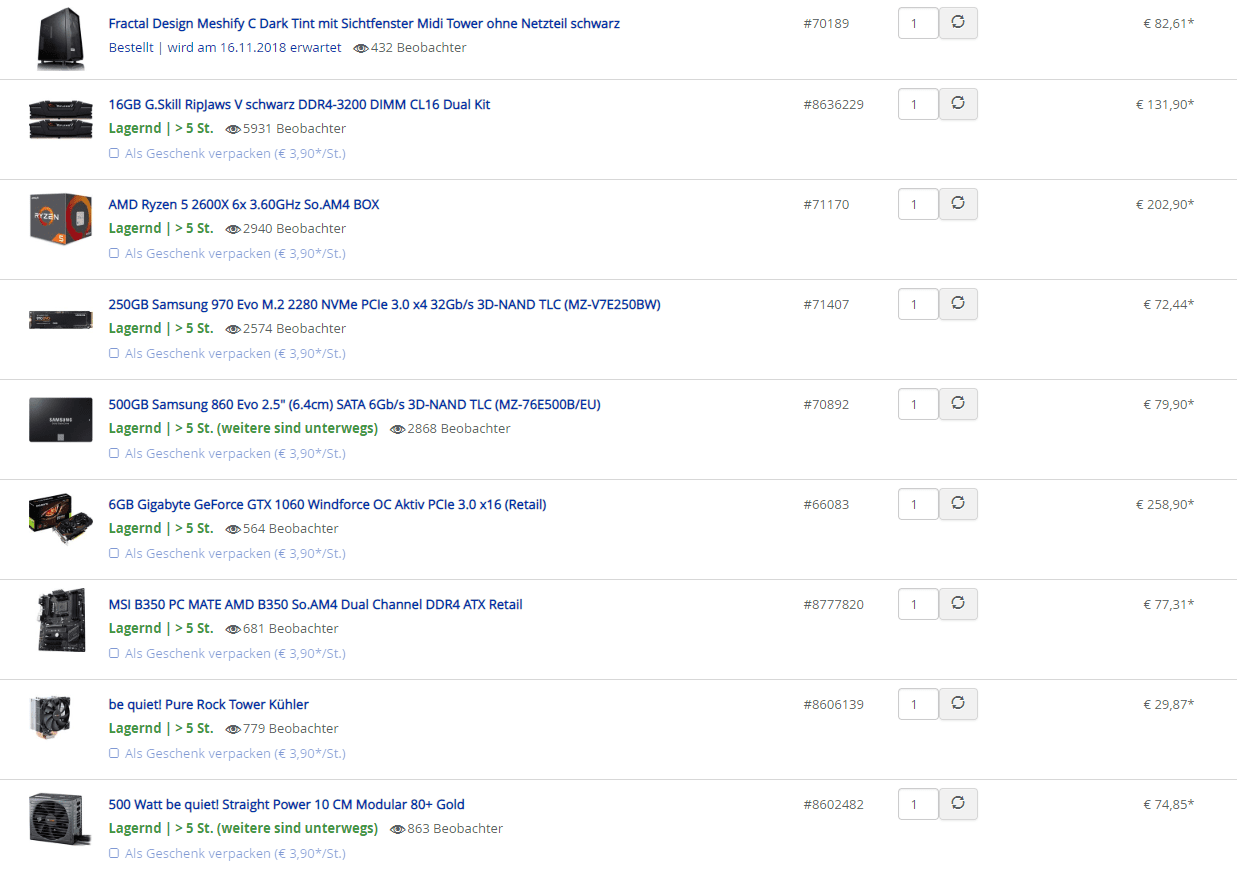
Task: Click eye icon beside 863 Beobachter
Action: pyautogui.click(x=397, y=829)
